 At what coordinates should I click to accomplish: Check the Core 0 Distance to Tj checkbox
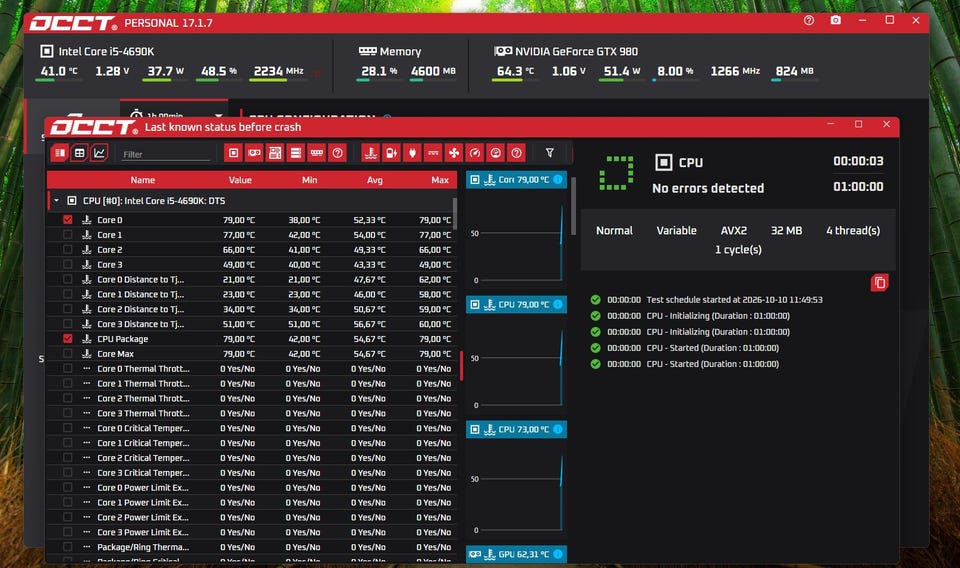coord(67,279)
